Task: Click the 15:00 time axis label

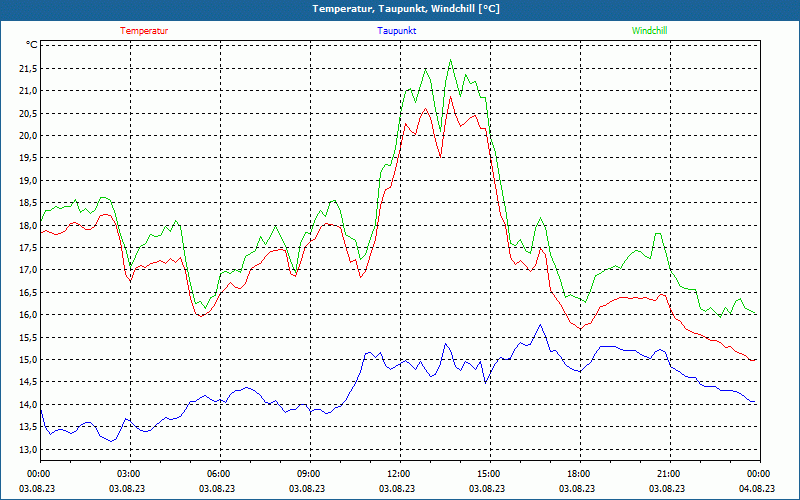Action: [490, 474]
